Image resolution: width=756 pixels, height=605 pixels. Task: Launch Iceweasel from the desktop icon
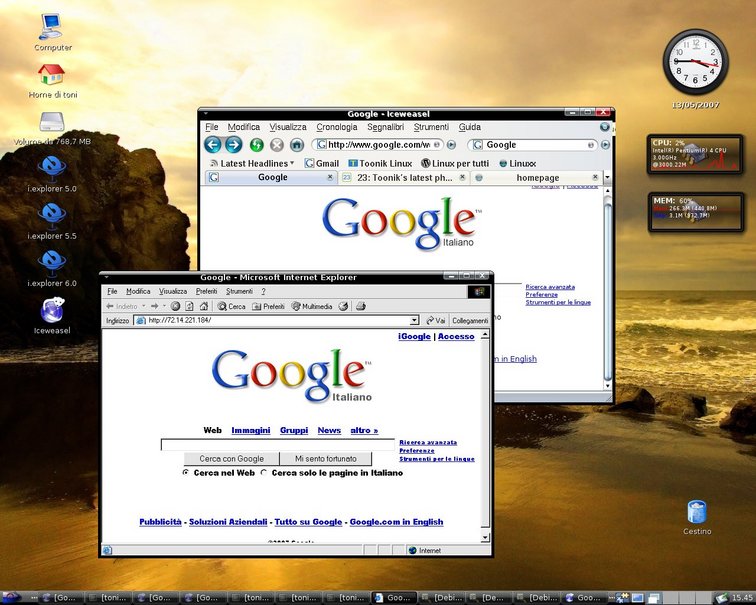point(52,316)
